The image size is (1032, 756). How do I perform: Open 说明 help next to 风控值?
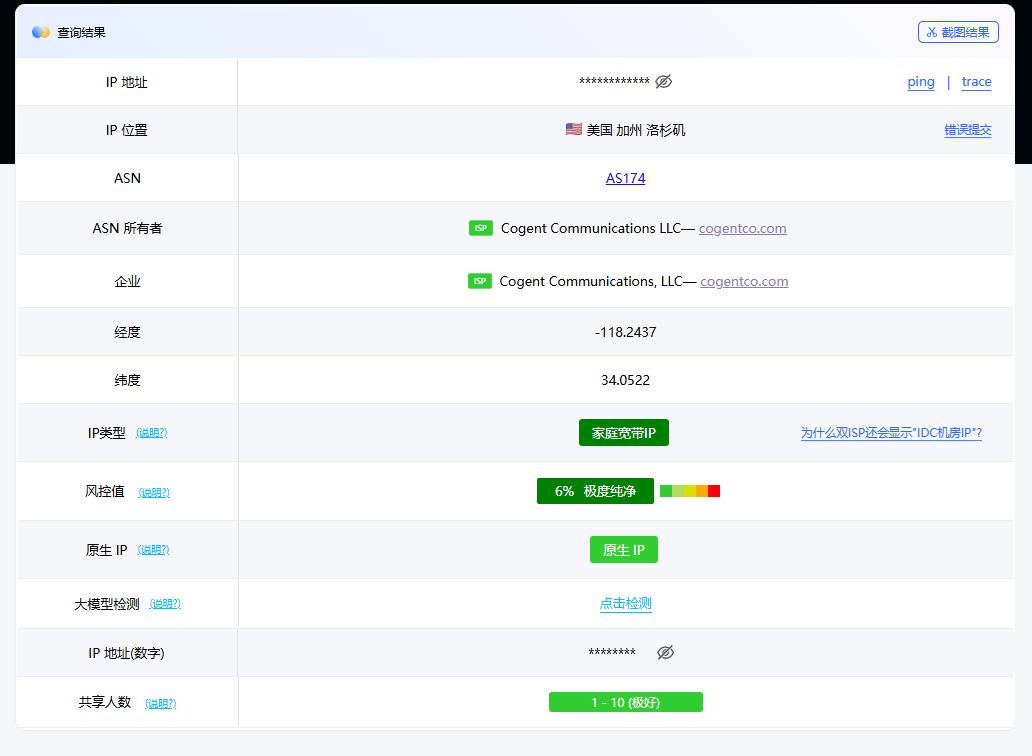(x=154, y=492)
